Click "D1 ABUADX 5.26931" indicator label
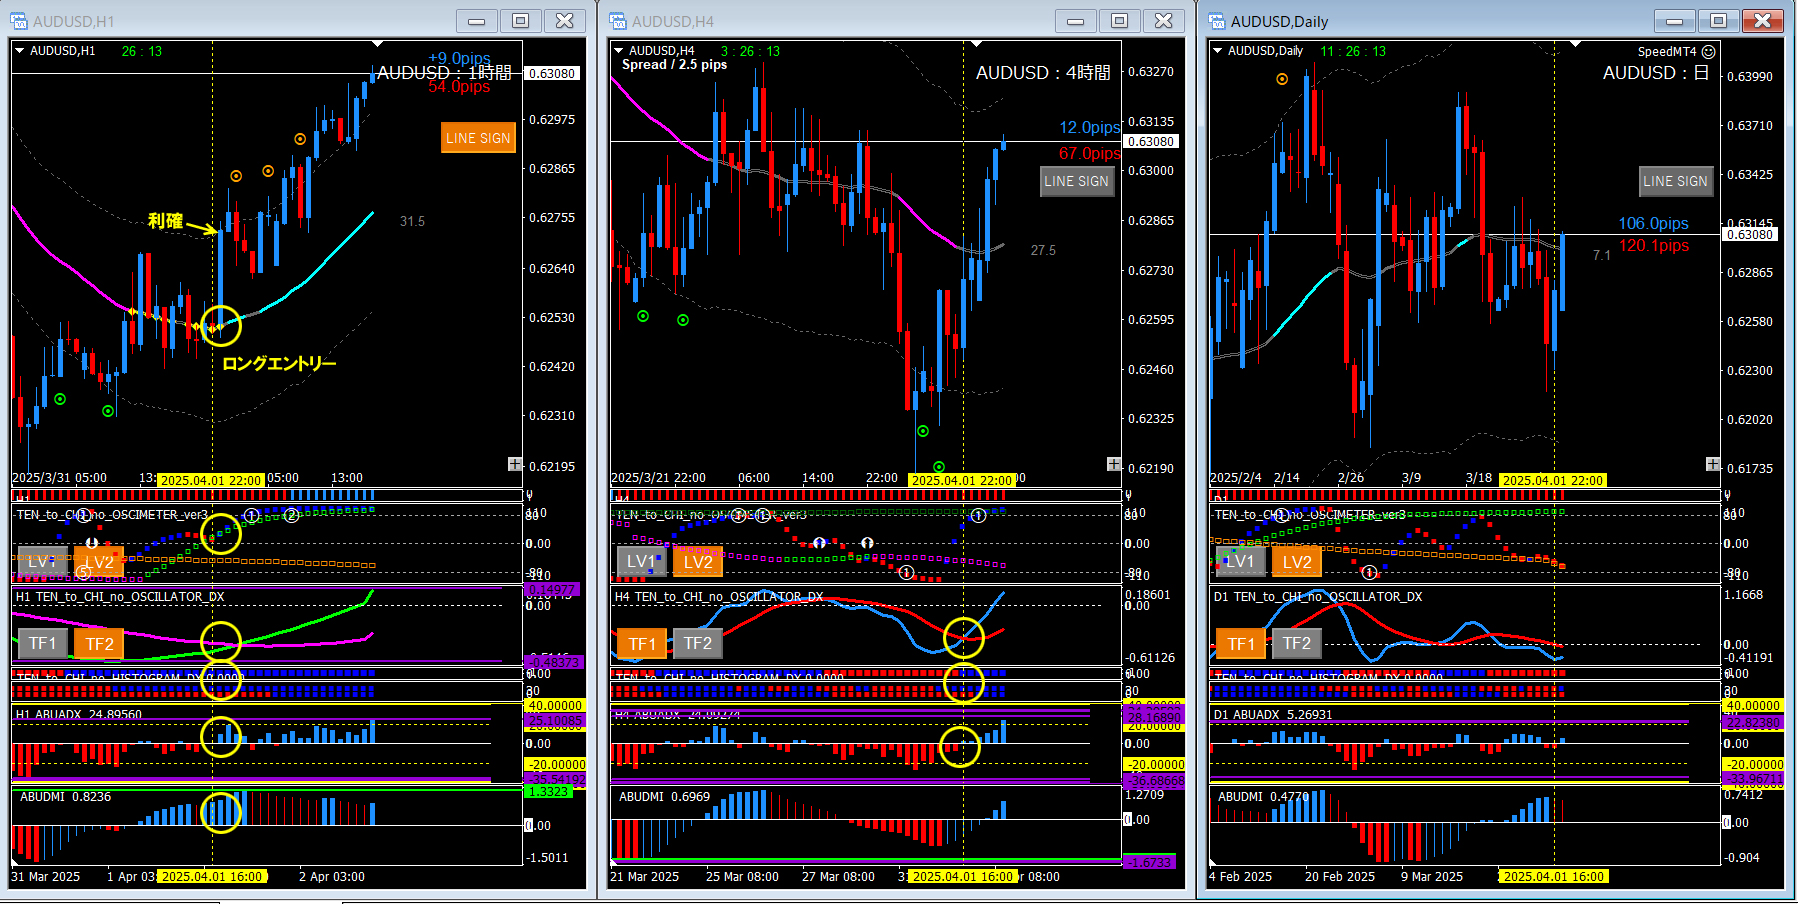The width and height of the screenshot is (1798, 904). (x=1273, y=715)
